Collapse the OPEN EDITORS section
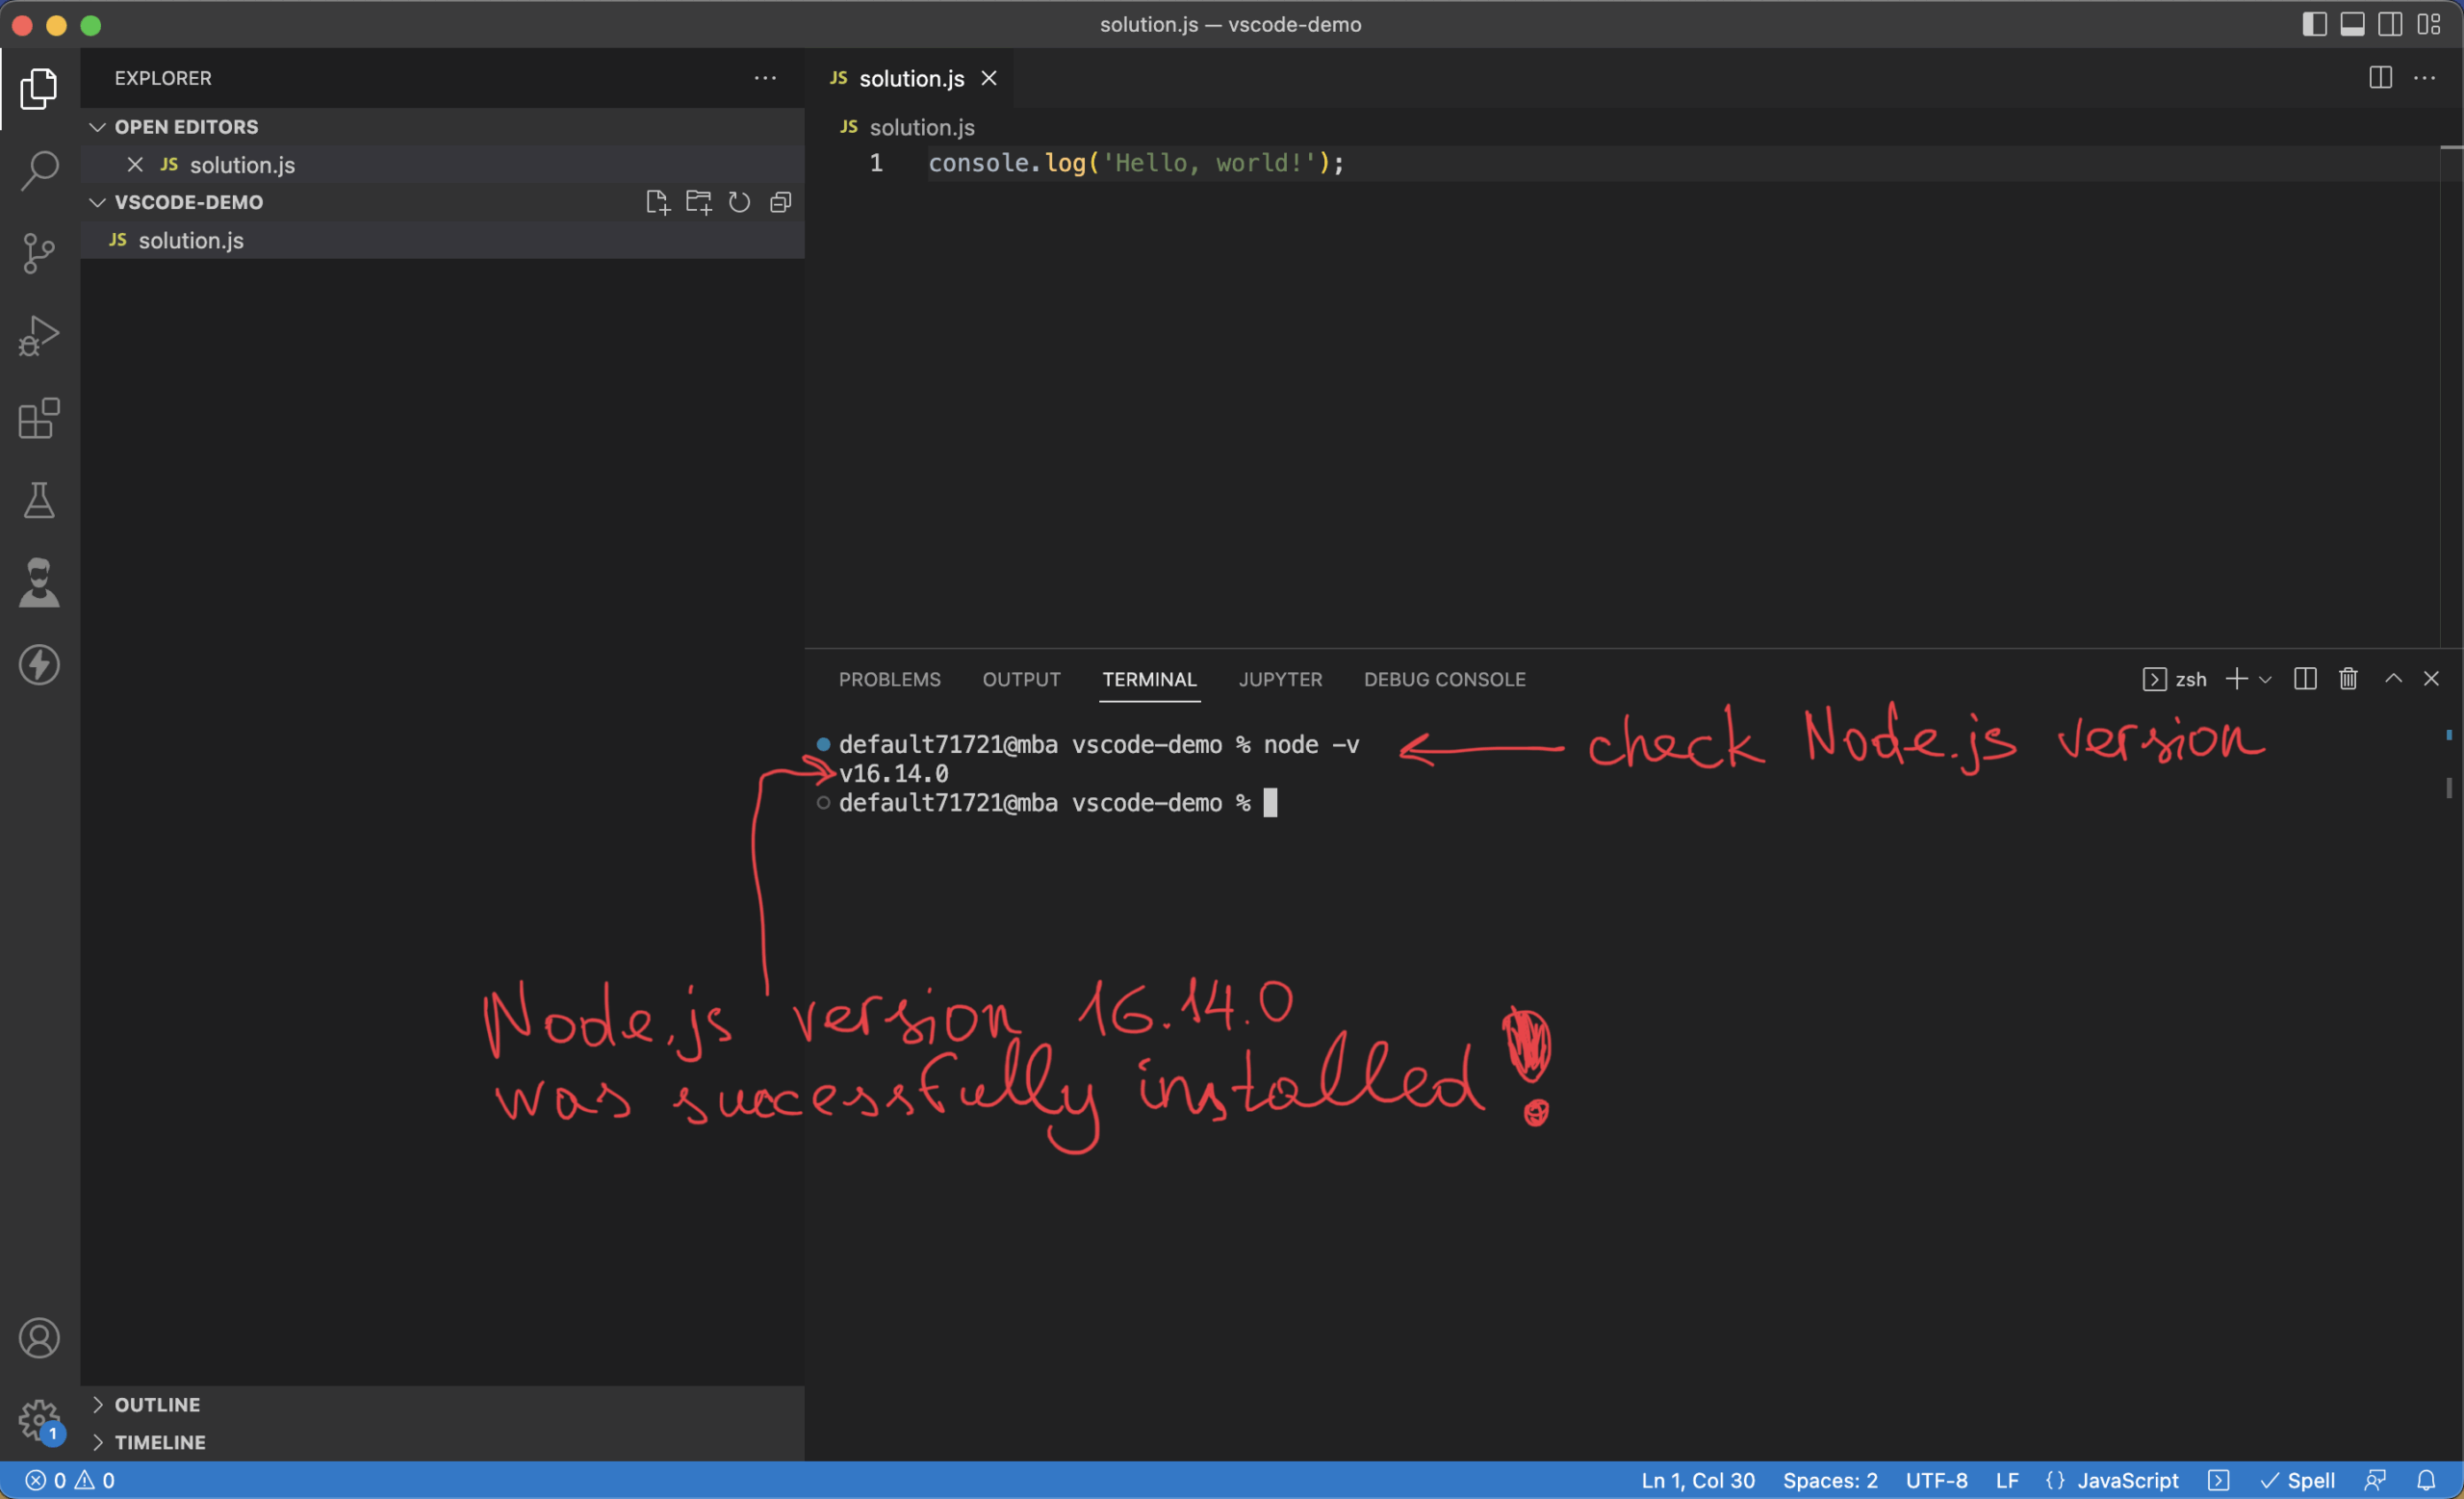2464x1499 pixels. point(97,127)
